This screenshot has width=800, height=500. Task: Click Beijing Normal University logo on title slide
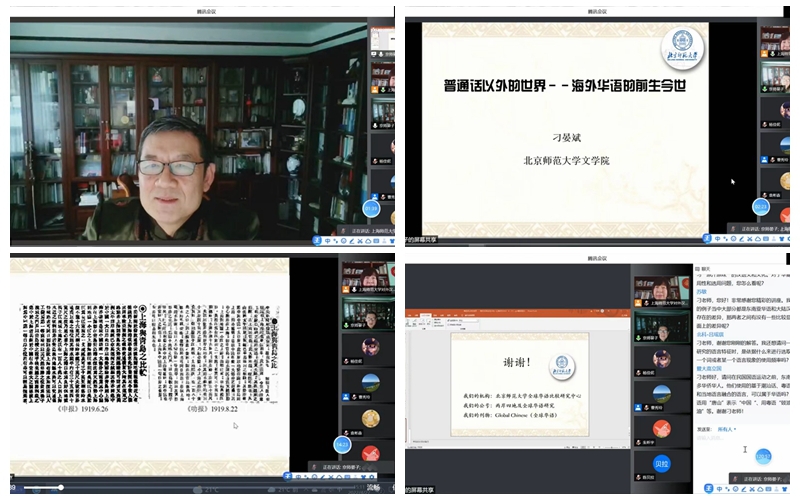pos(685,42)
